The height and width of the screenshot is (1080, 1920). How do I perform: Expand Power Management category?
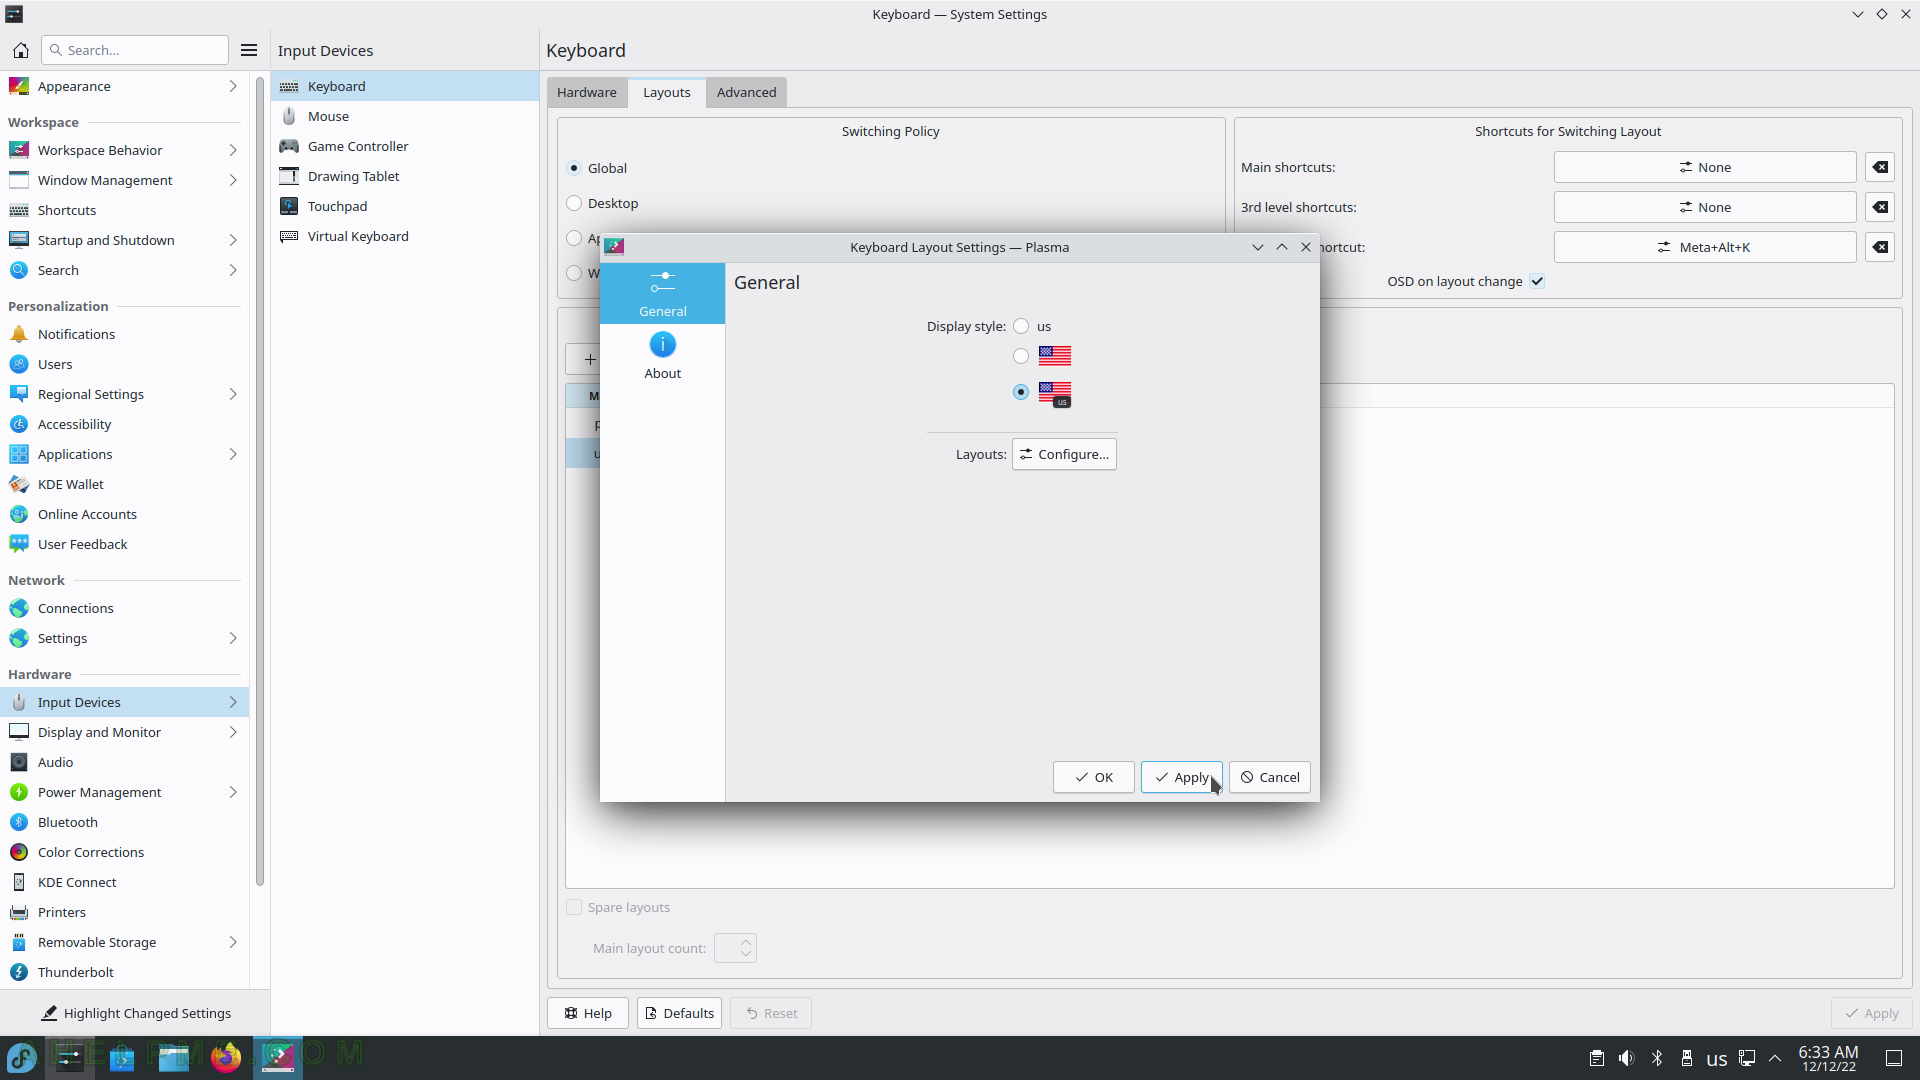[233, 792]
